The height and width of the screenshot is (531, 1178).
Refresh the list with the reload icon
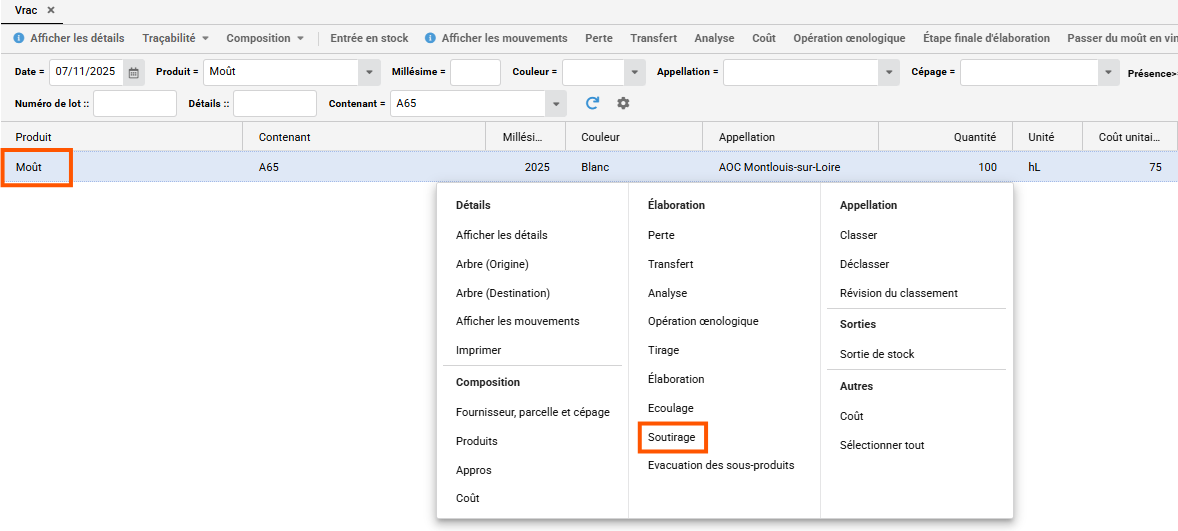pyautogui.click(x=593, y=104)
